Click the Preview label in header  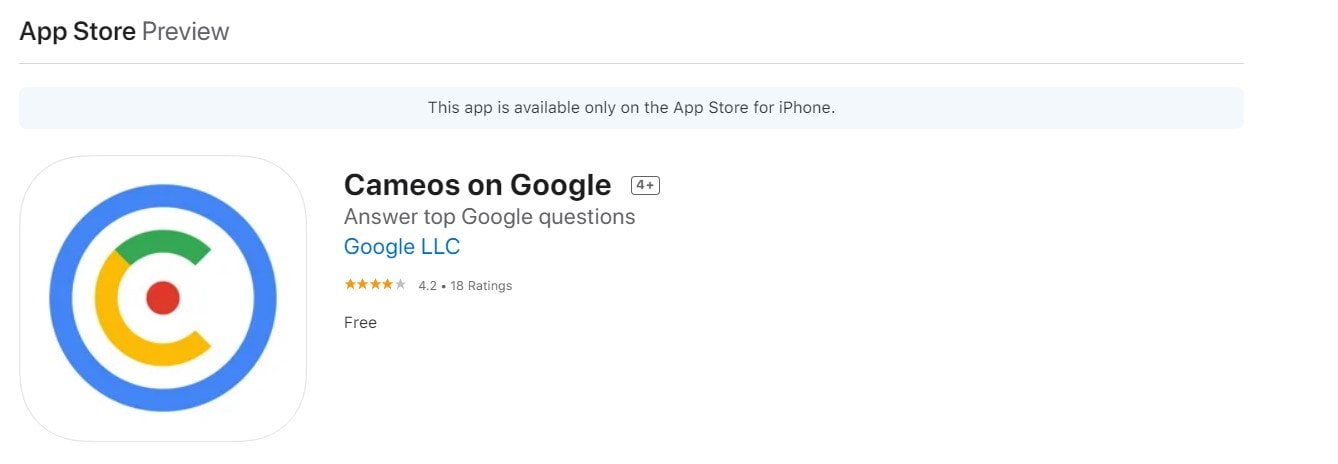click(186, 32)
